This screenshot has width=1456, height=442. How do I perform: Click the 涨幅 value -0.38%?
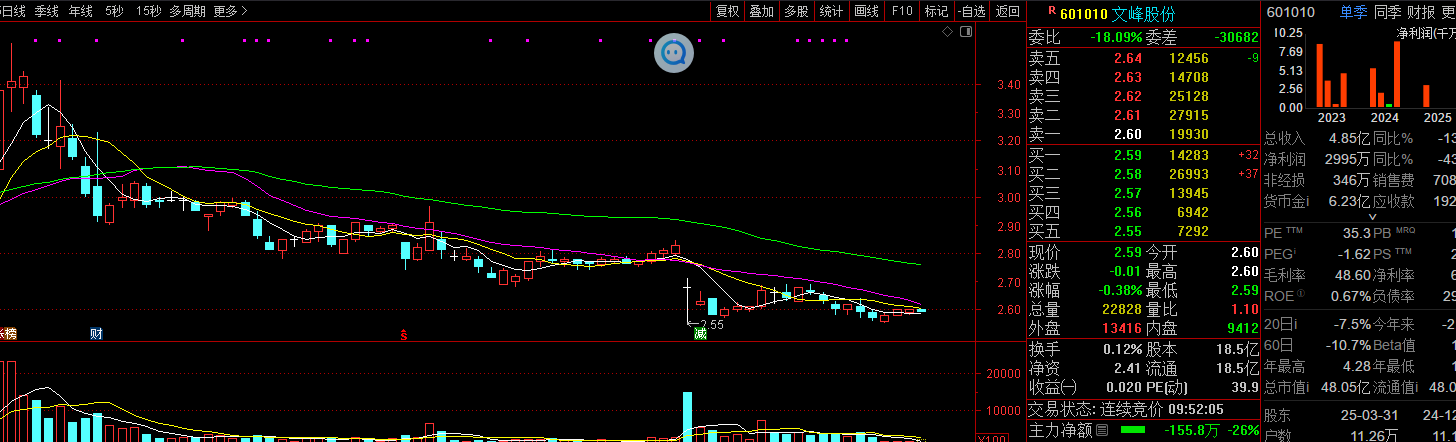[x=1119, y=290]
